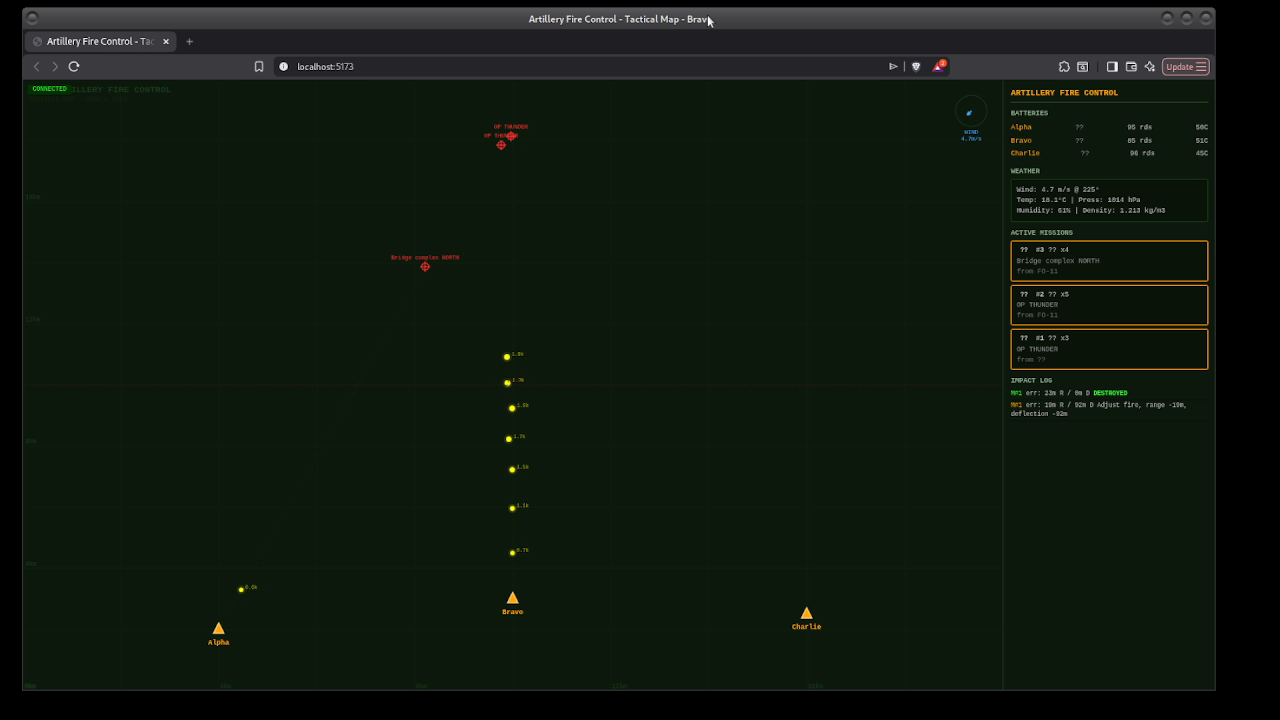Click the bookmark icon in the address bar
The width and height of the screenshot is (1280, 720).
tap(259, 66)
